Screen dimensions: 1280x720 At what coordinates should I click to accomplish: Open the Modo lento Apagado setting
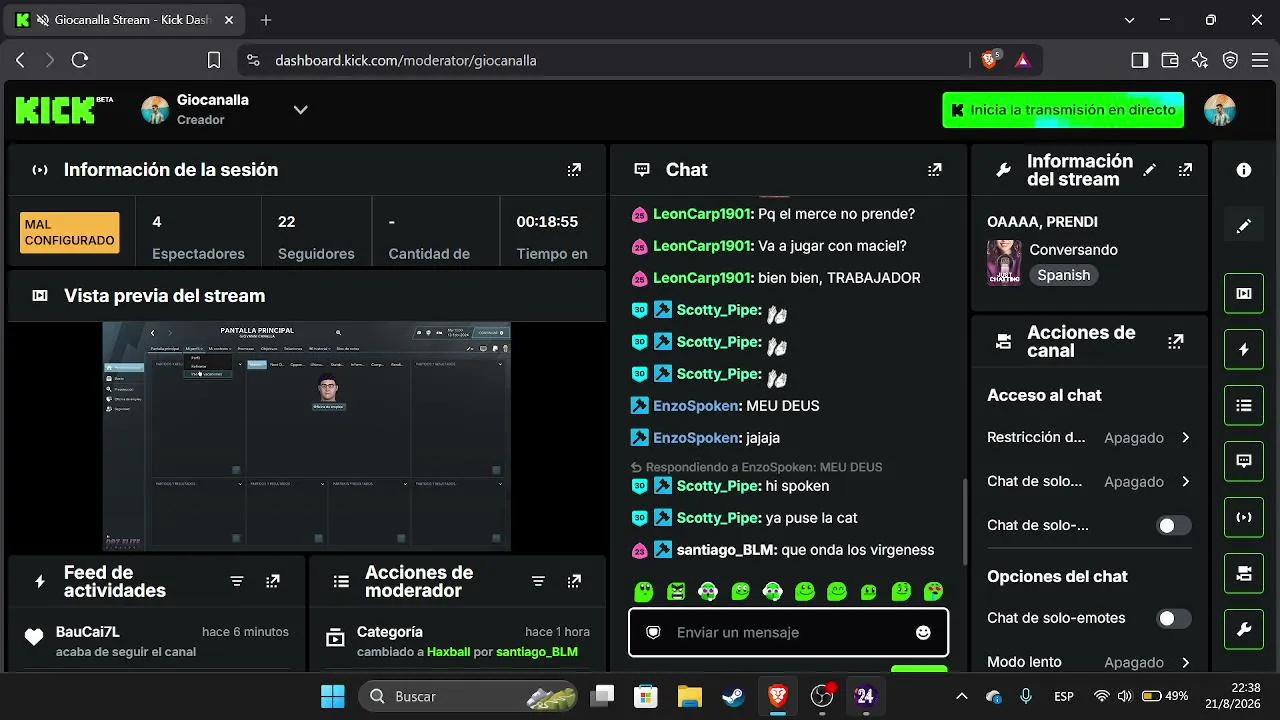[x=1089, y=662]
